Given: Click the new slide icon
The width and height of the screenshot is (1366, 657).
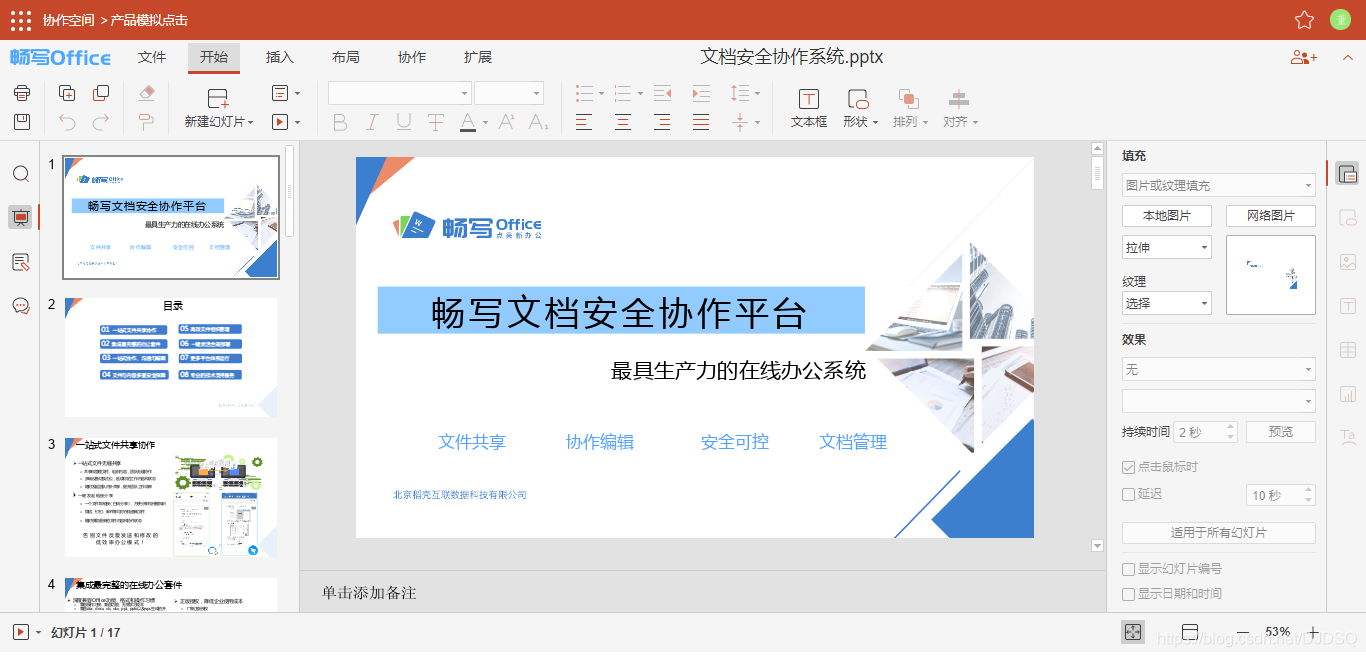Looking at the screenshot, I should (218, 98).
